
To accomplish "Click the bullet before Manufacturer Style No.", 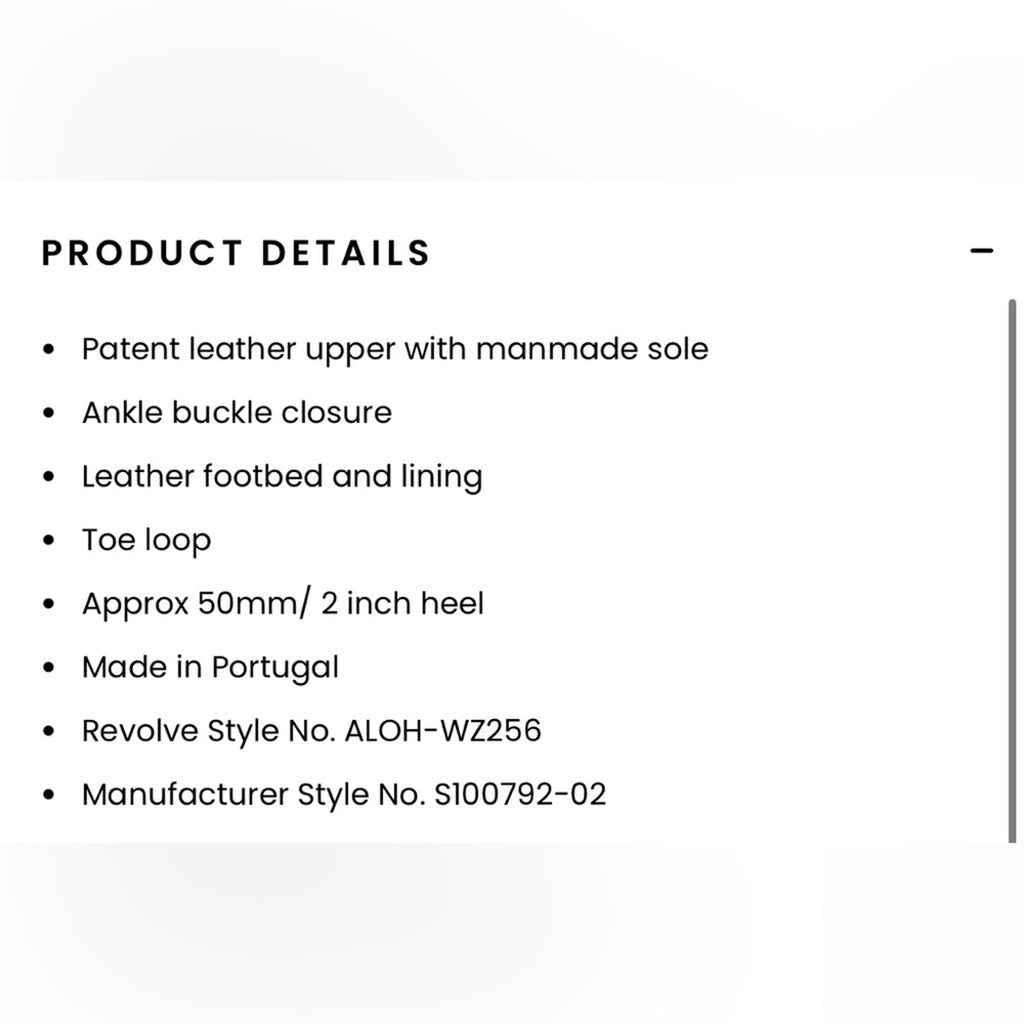I will tap(48, 795).
